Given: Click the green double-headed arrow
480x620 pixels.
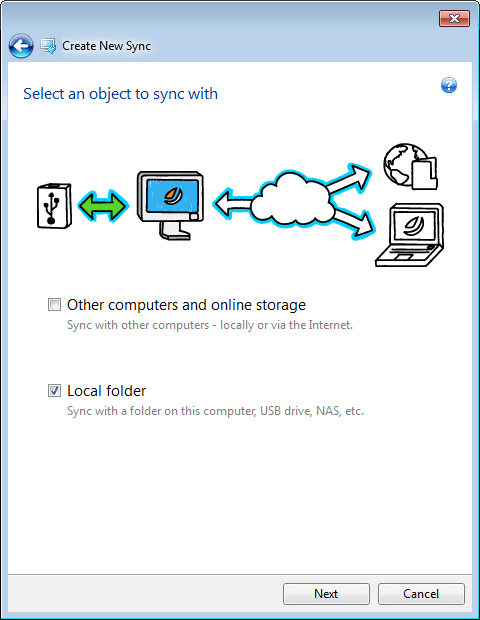Looking at the screenshot, I should pyautogui.click(x=103, y=206).
